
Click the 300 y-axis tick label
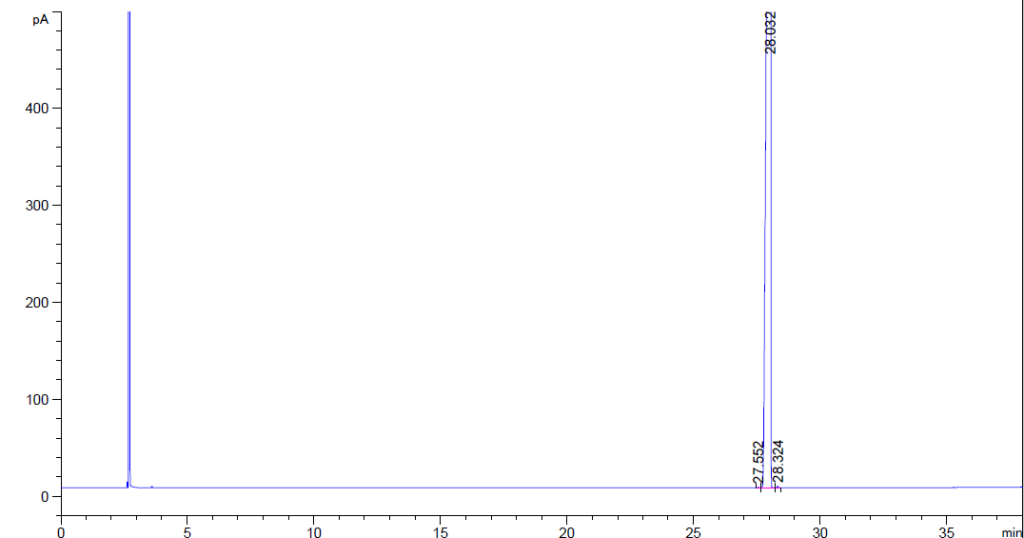(38, 206)
